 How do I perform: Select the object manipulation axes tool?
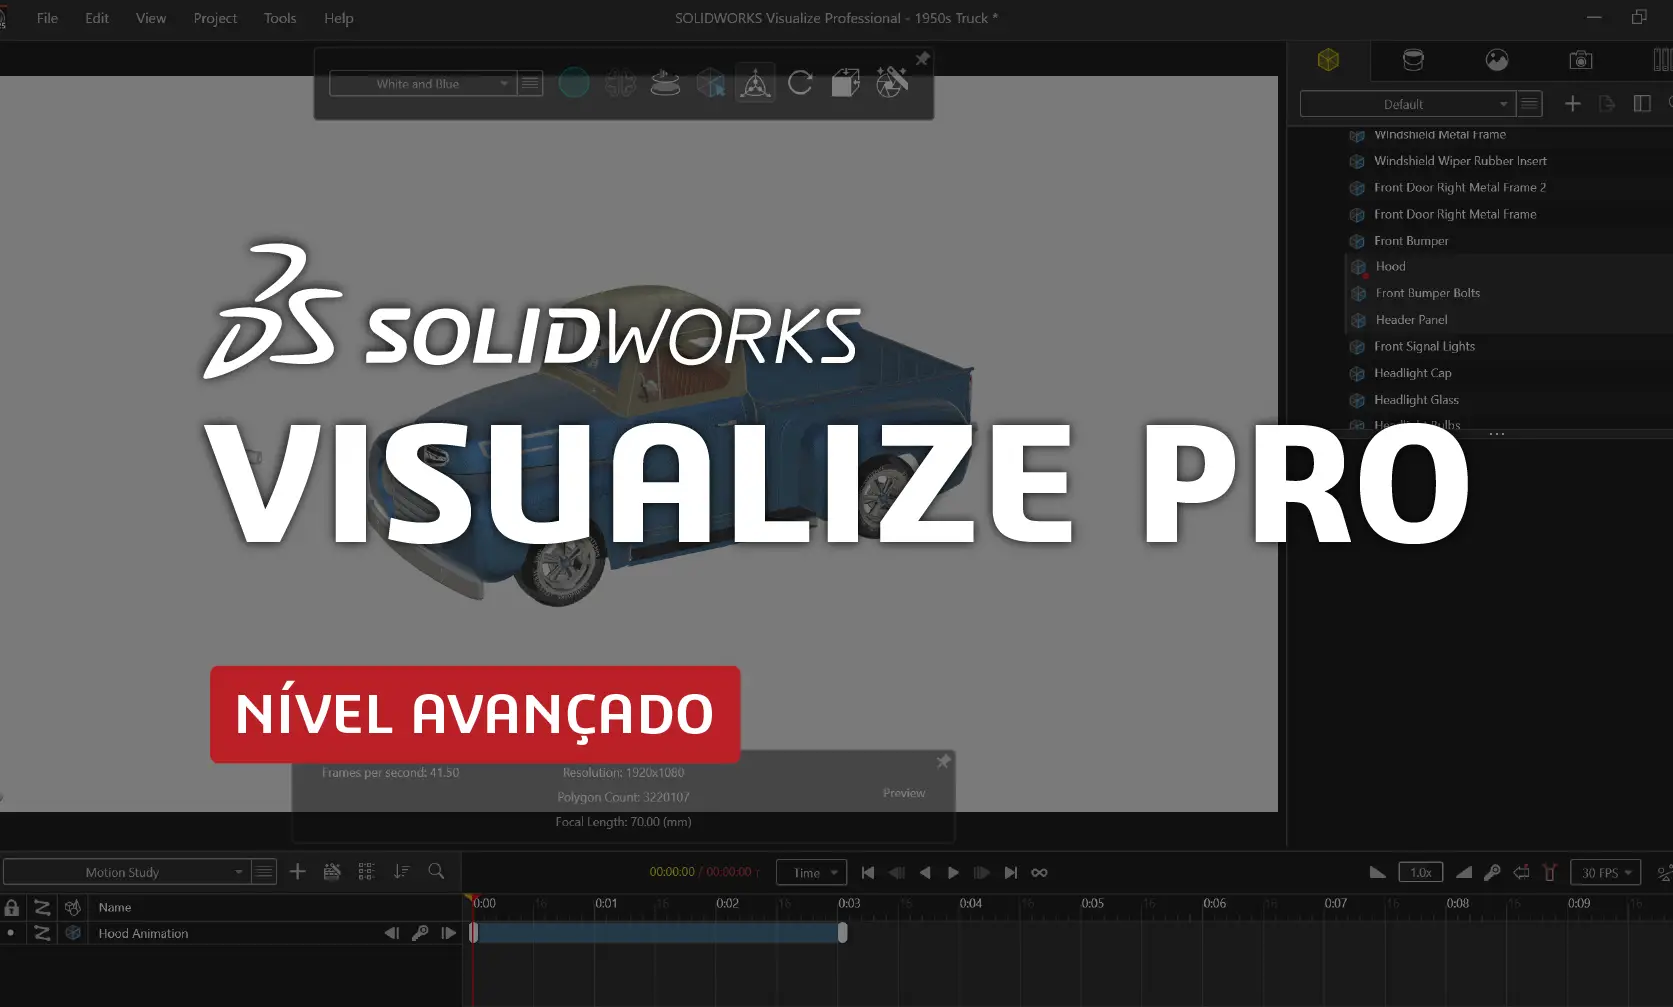(x=755, y=83)
